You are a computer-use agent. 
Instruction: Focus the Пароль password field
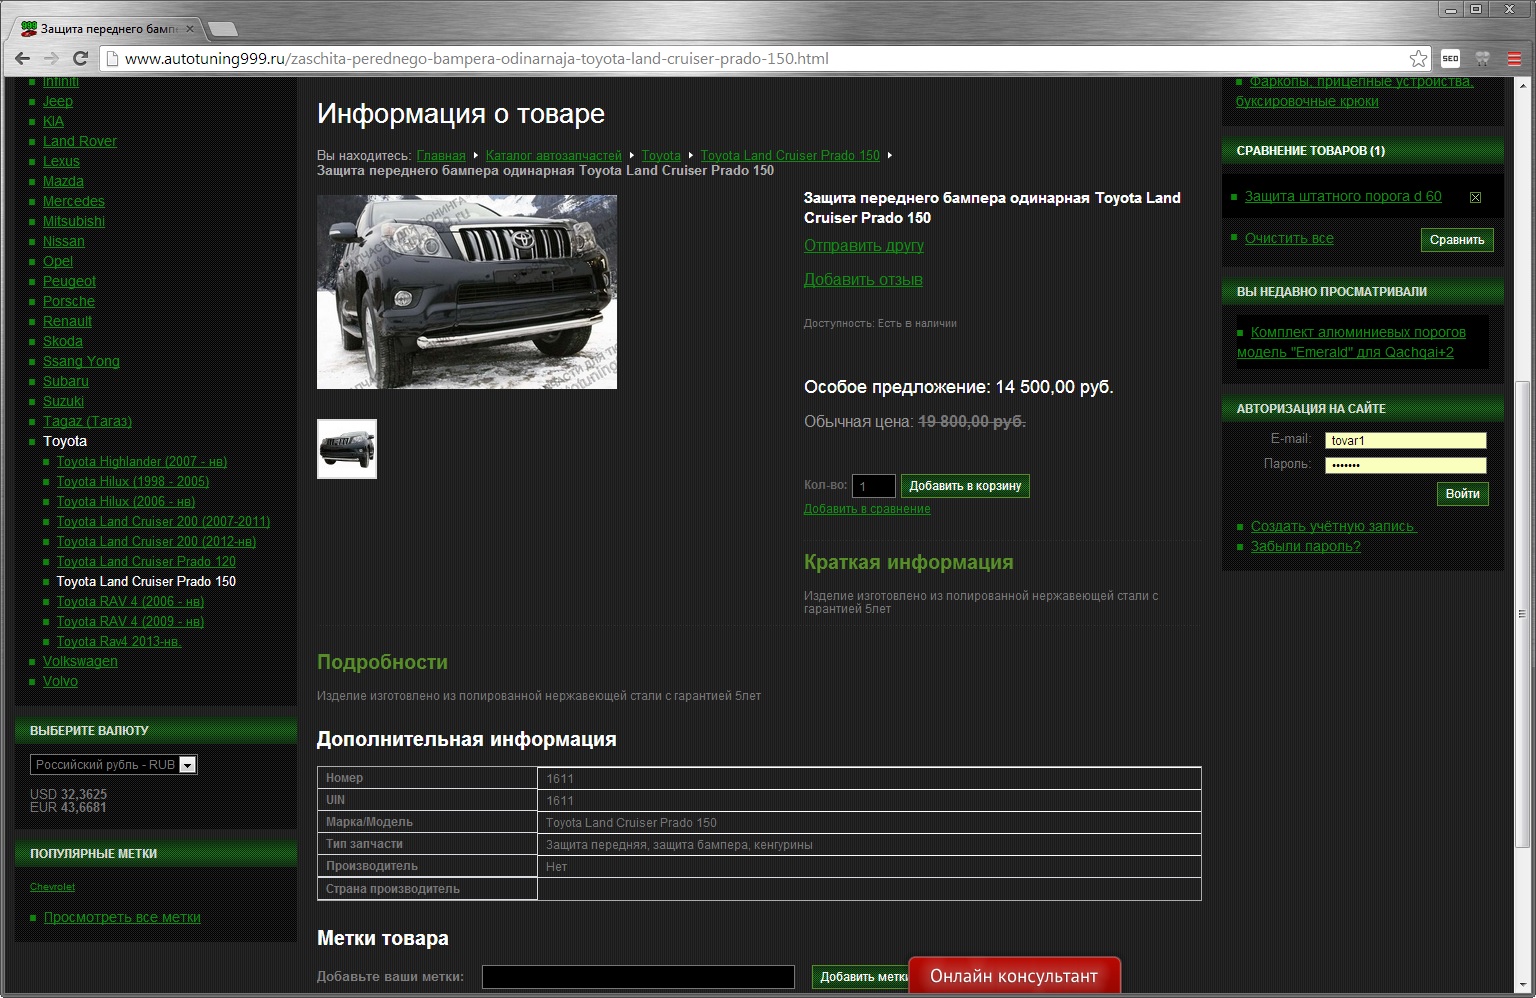(1405, 465)
